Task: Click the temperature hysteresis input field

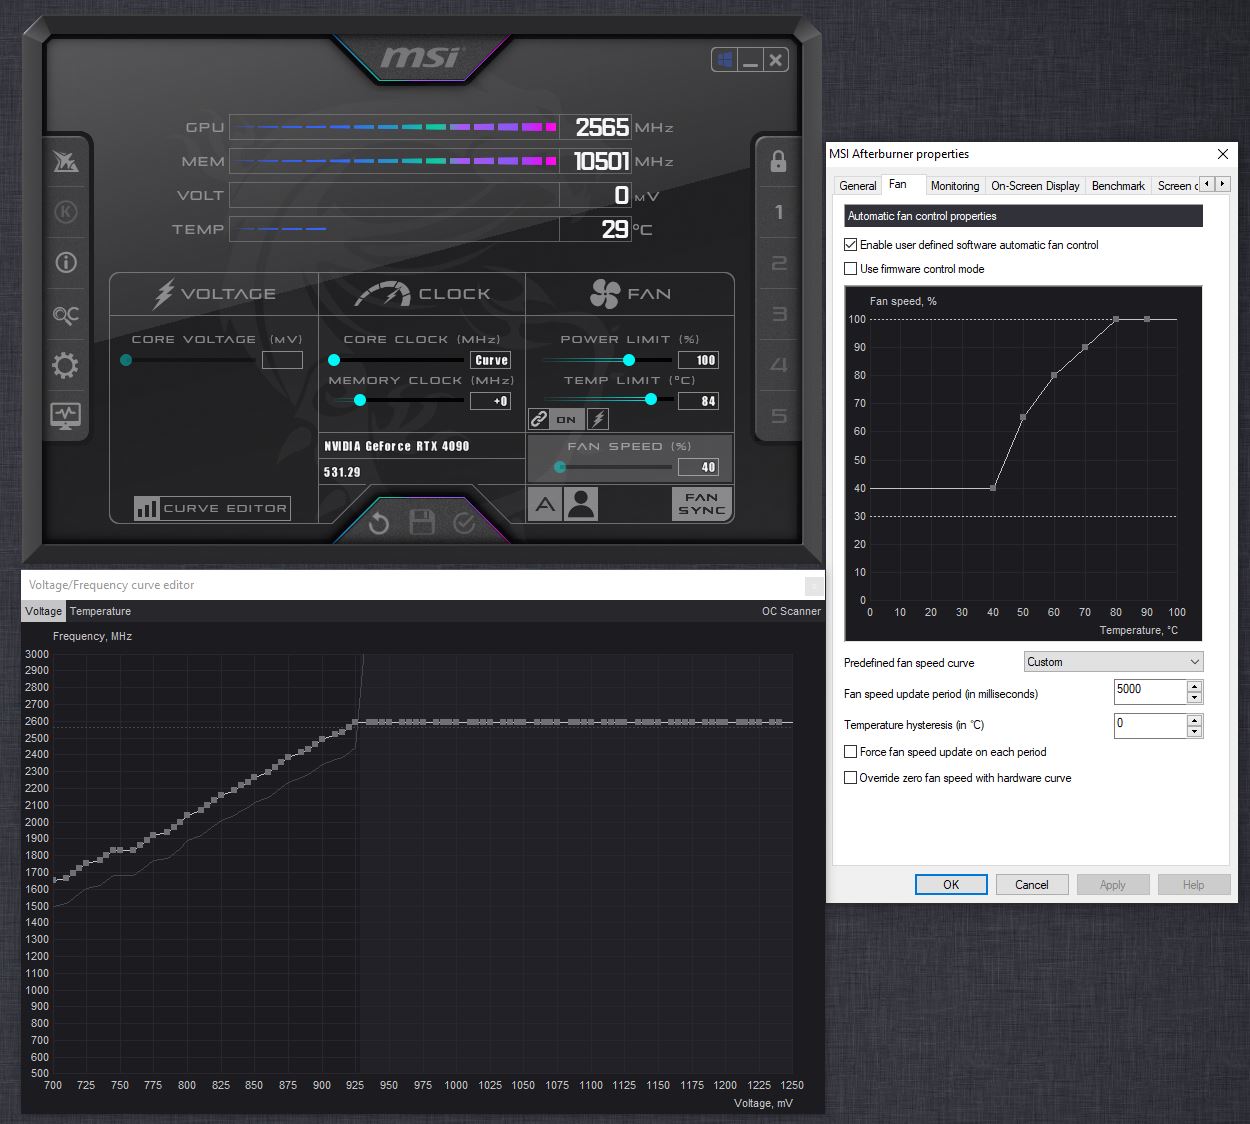Action: [x=1150, y=725]
